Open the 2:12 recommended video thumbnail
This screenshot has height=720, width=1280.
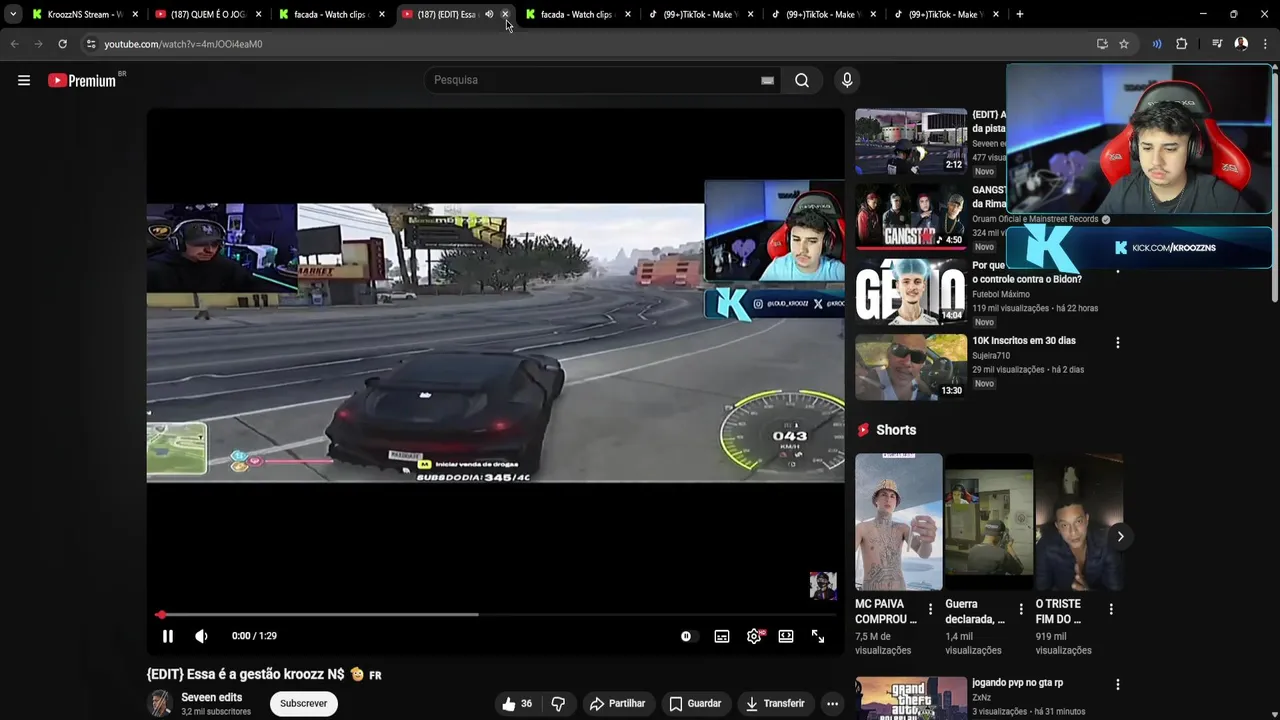(910, 141)
